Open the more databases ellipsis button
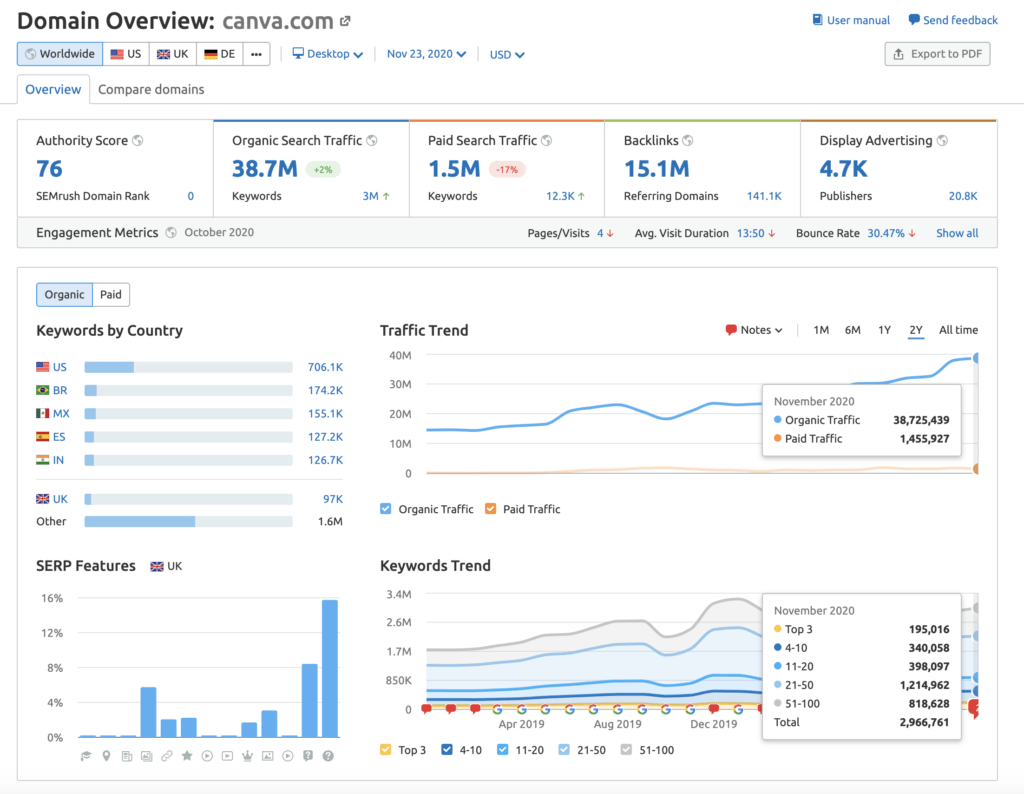This screenshot has height=794, width=1024. pyautogui.click(x=257, y=54)
